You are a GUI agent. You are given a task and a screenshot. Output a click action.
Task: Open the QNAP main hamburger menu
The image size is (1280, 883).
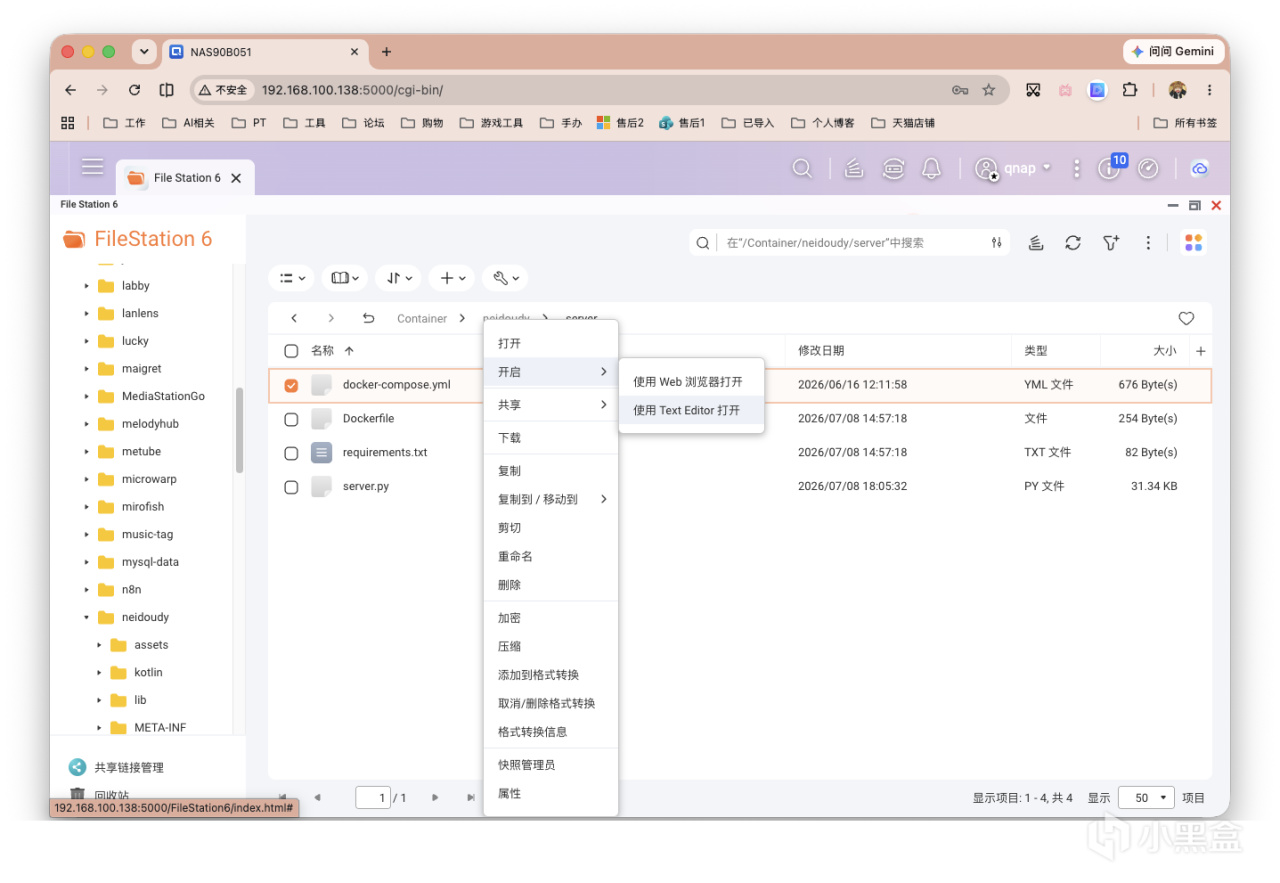tap(93, 168)
